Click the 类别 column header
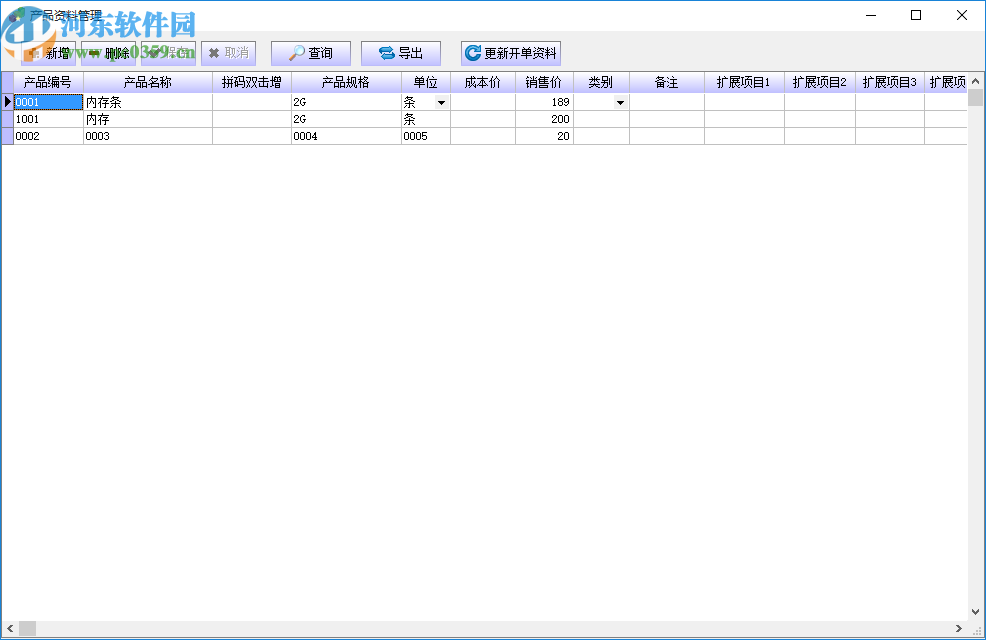 [601, 82]
